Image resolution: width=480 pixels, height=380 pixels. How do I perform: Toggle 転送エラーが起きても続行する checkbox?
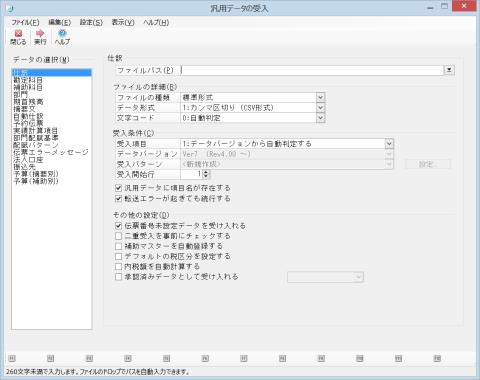point(118,199)
